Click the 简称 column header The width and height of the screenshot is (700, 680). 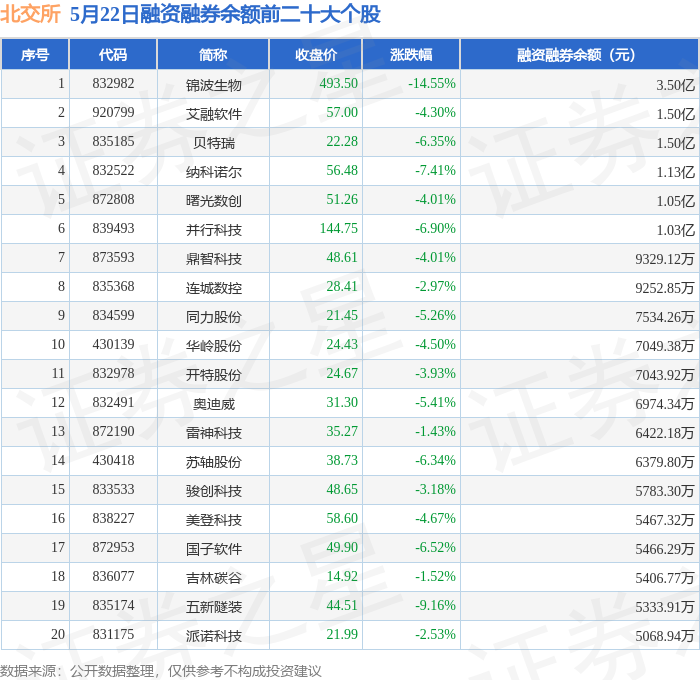(213, 55)
